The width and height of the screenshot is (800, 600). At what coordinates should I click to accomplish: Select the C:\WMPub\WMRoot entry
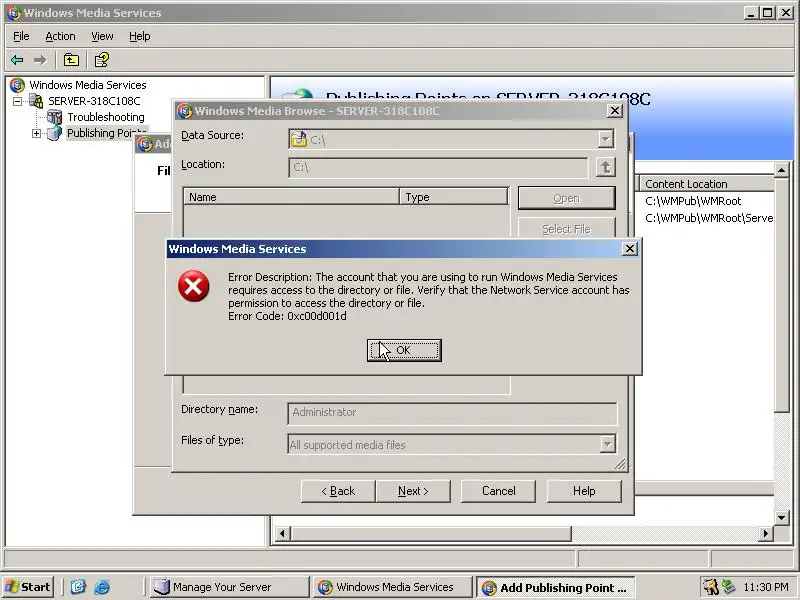point(693,201)
